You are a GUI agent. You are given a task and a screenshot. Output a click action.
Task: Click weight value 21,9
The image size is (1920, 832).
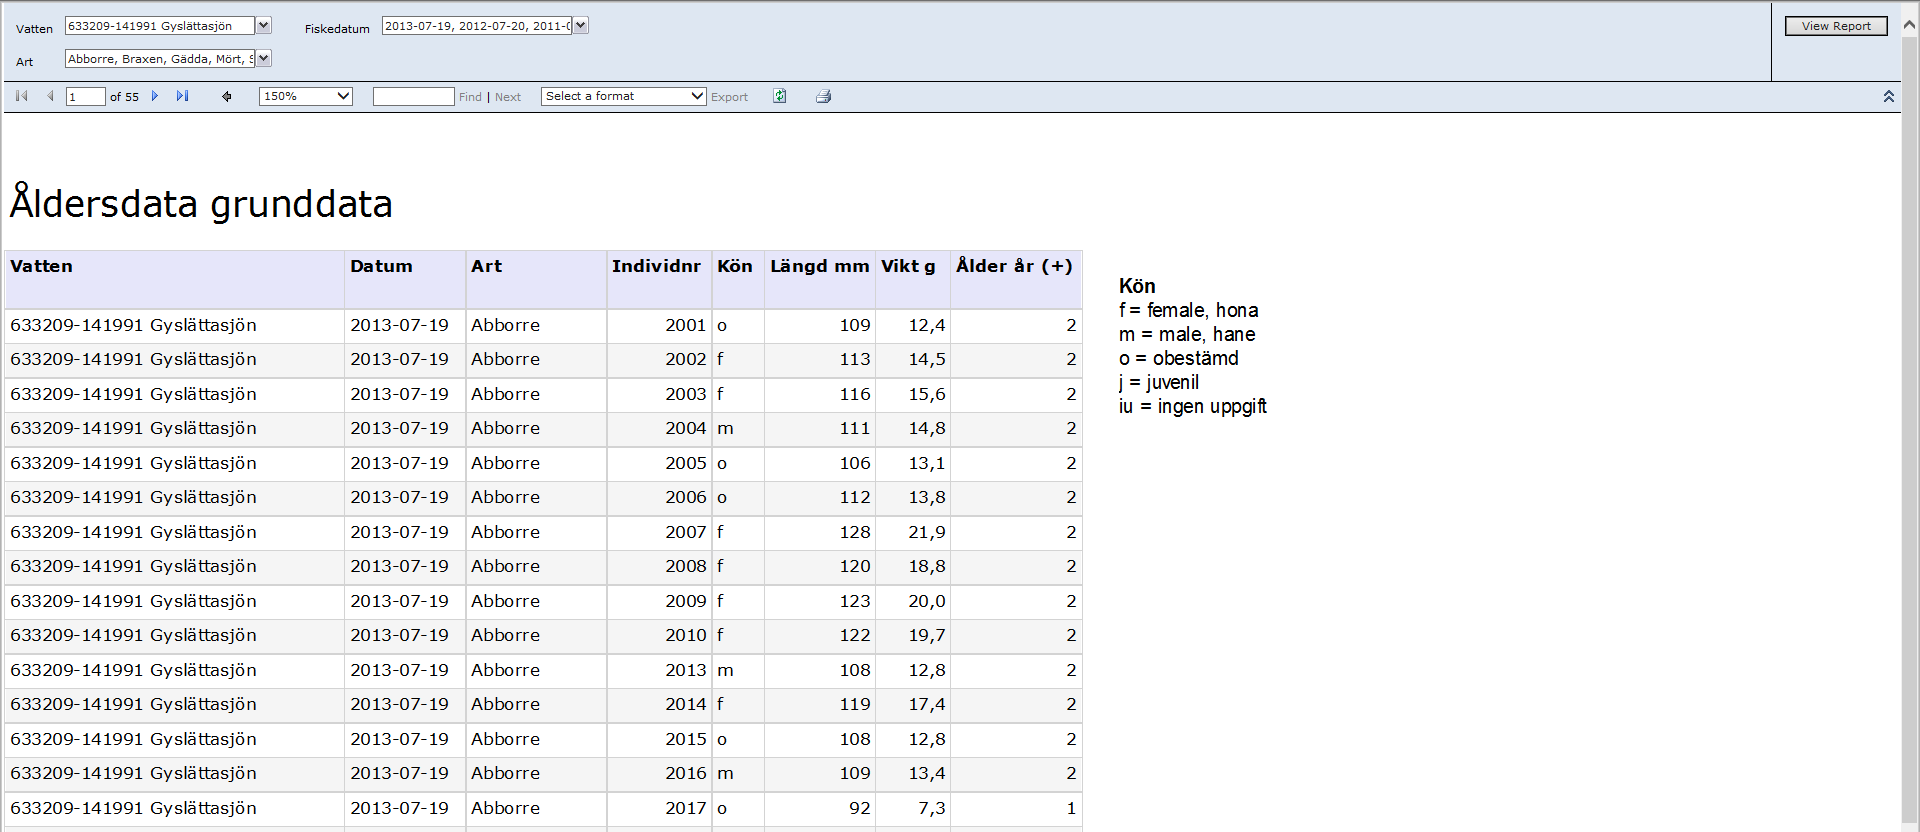(927, 532)
